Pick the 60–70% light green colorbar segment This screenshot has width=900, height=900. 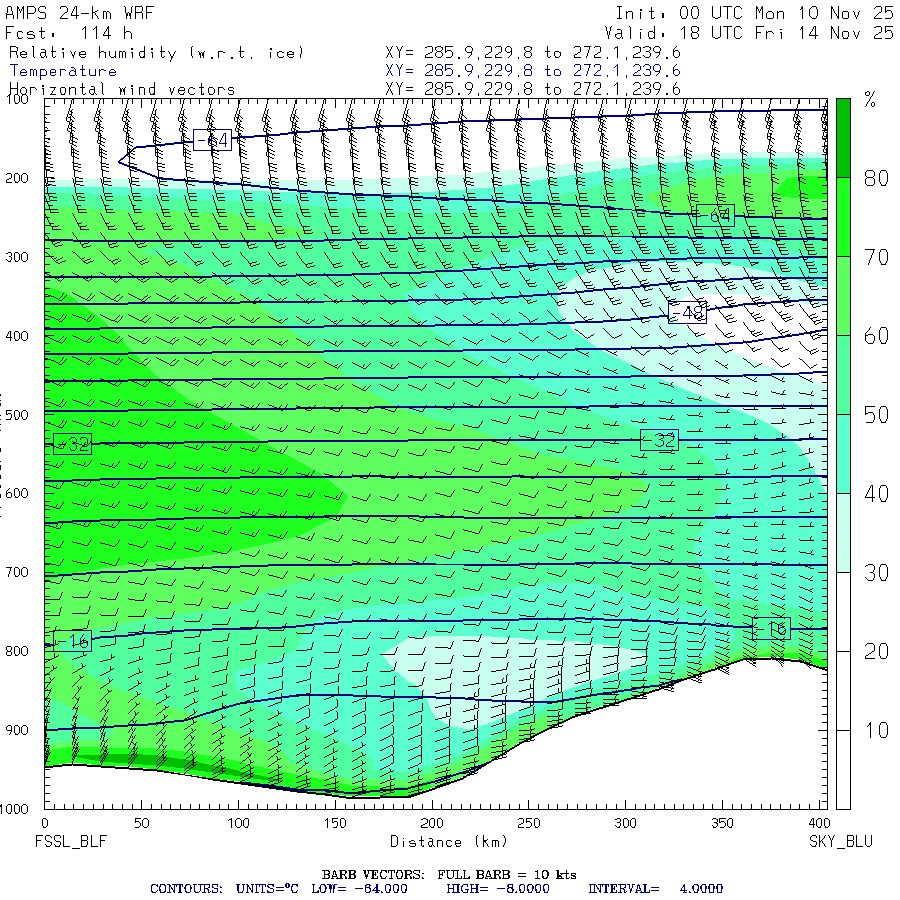click(843, 296)
